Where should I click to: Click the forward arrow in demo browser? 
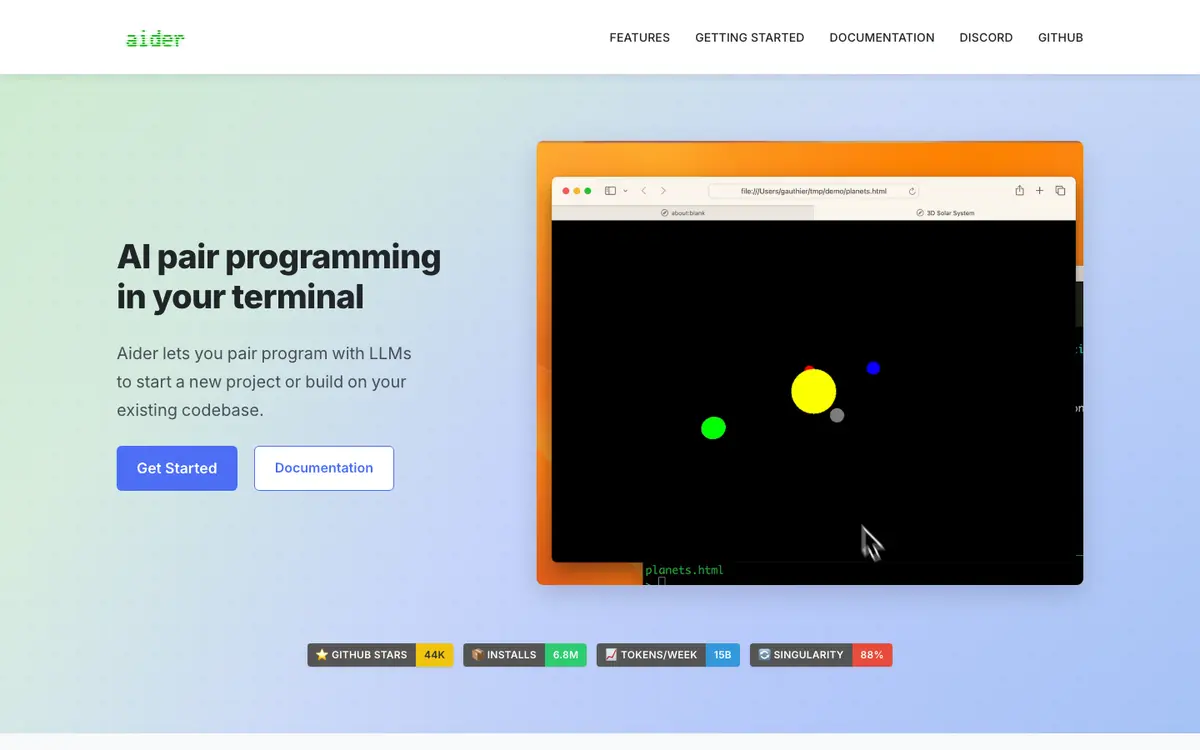click(663, 191)
